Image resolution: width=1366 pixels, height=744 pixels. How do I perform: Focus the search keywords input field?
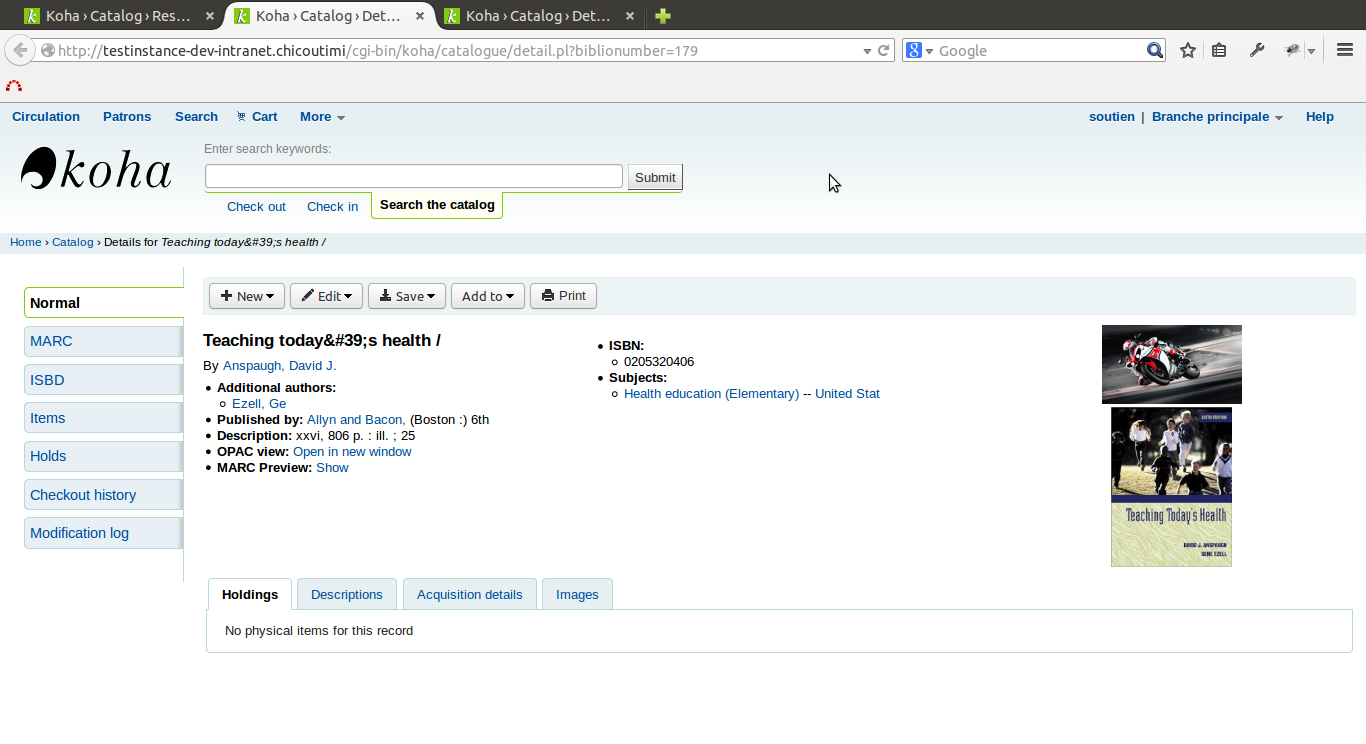click(x=413, y=177)
